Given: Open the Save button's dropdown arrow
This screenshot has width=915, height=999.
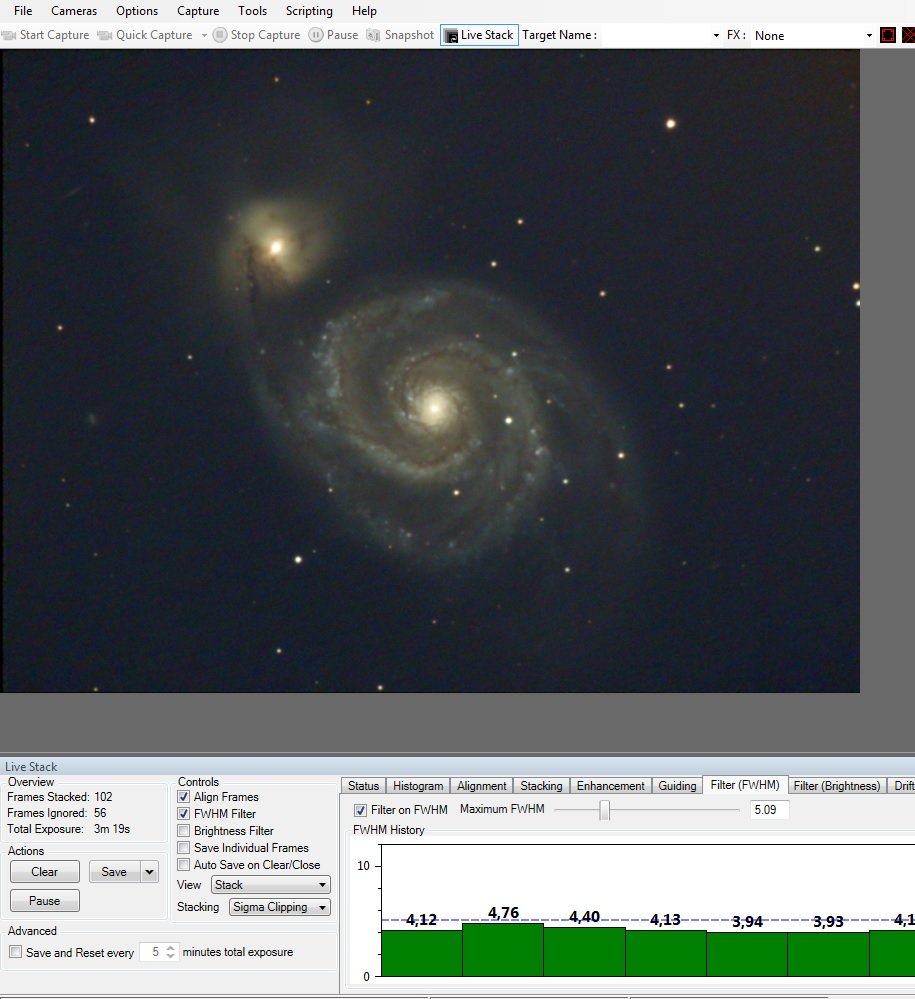Looking at the screenshot, I should pyautogui.click(x=149, y=872).
